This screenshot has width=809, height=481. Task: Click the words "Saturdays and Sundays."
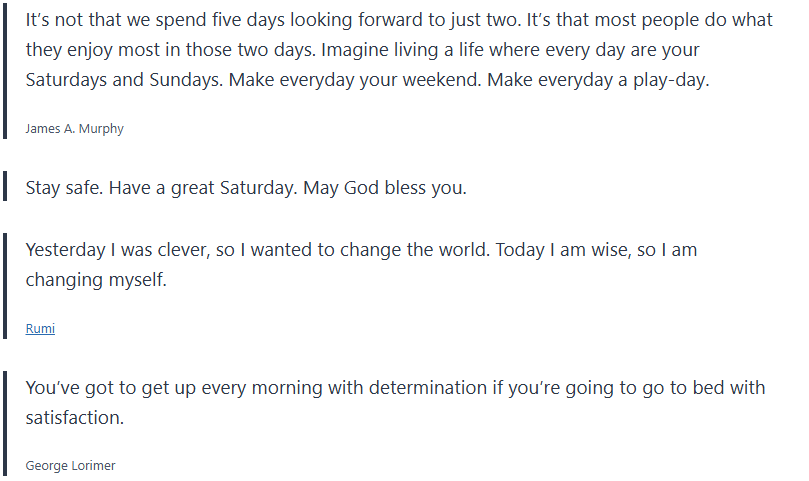click(x=124, y=81)
